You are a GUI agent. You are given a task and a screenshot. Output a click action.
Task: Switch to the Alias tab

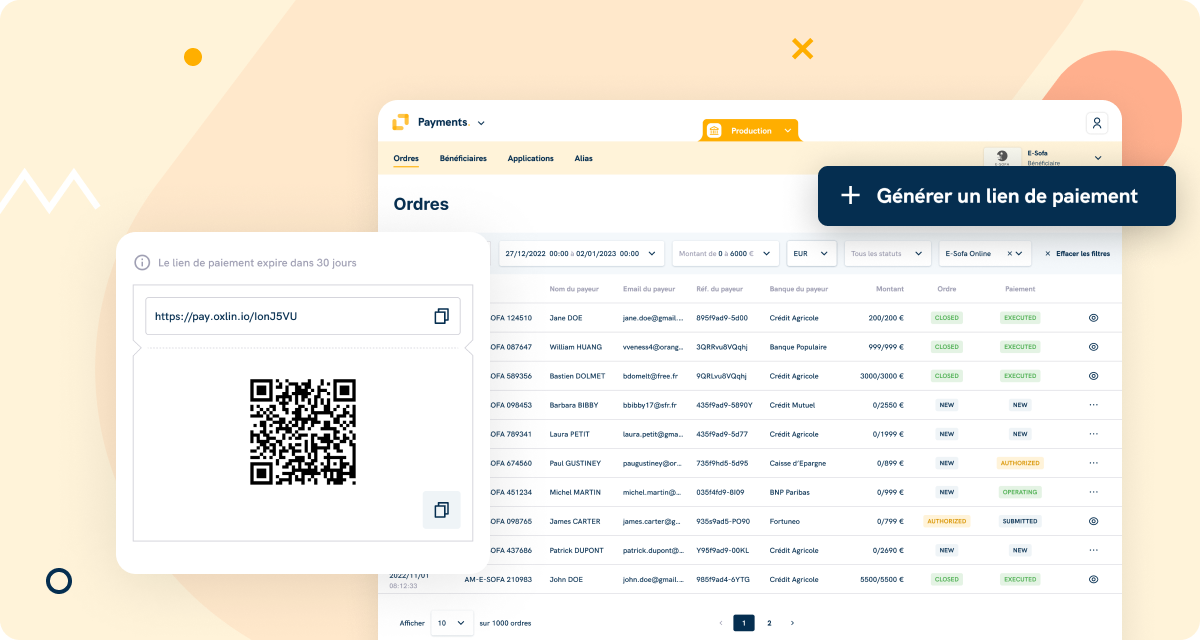[x=583, y=158]
